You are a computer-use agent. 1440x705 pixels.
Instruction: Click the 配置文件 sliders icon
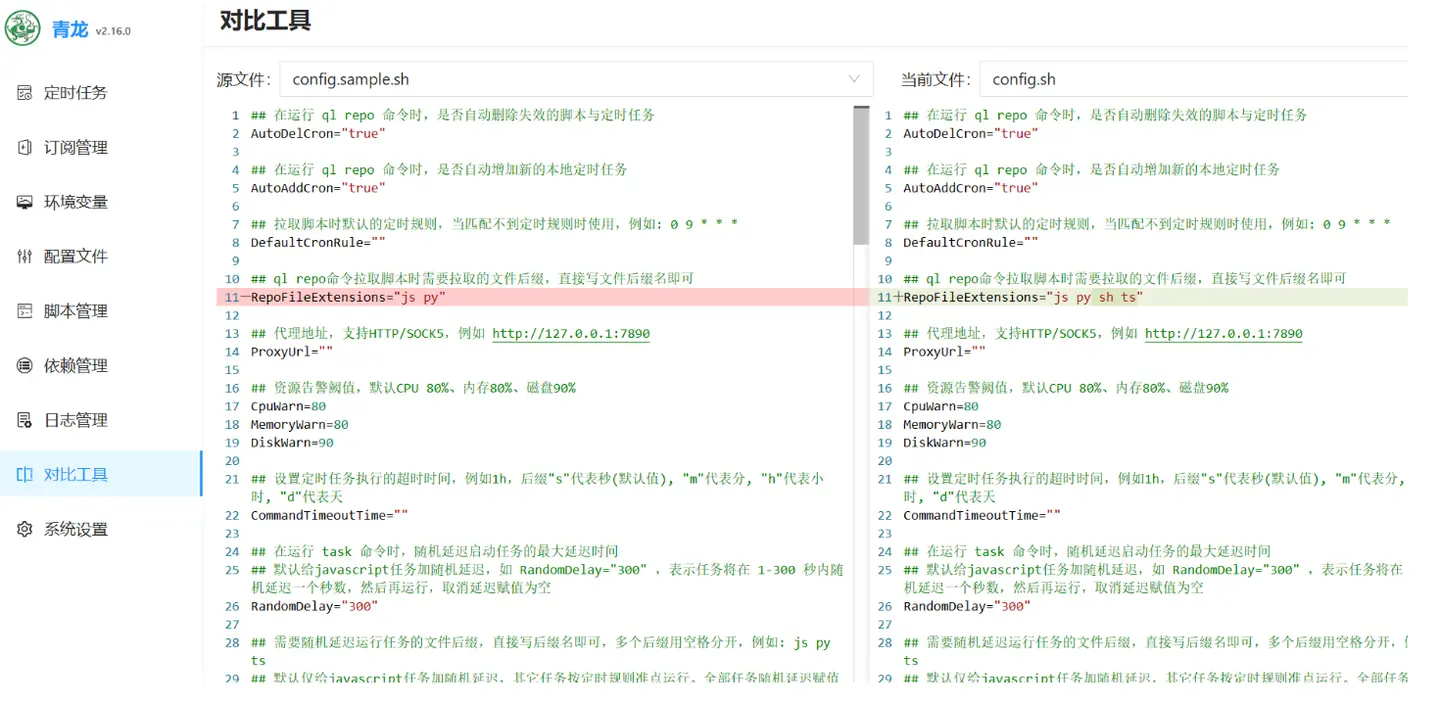(x=25, y=257)
